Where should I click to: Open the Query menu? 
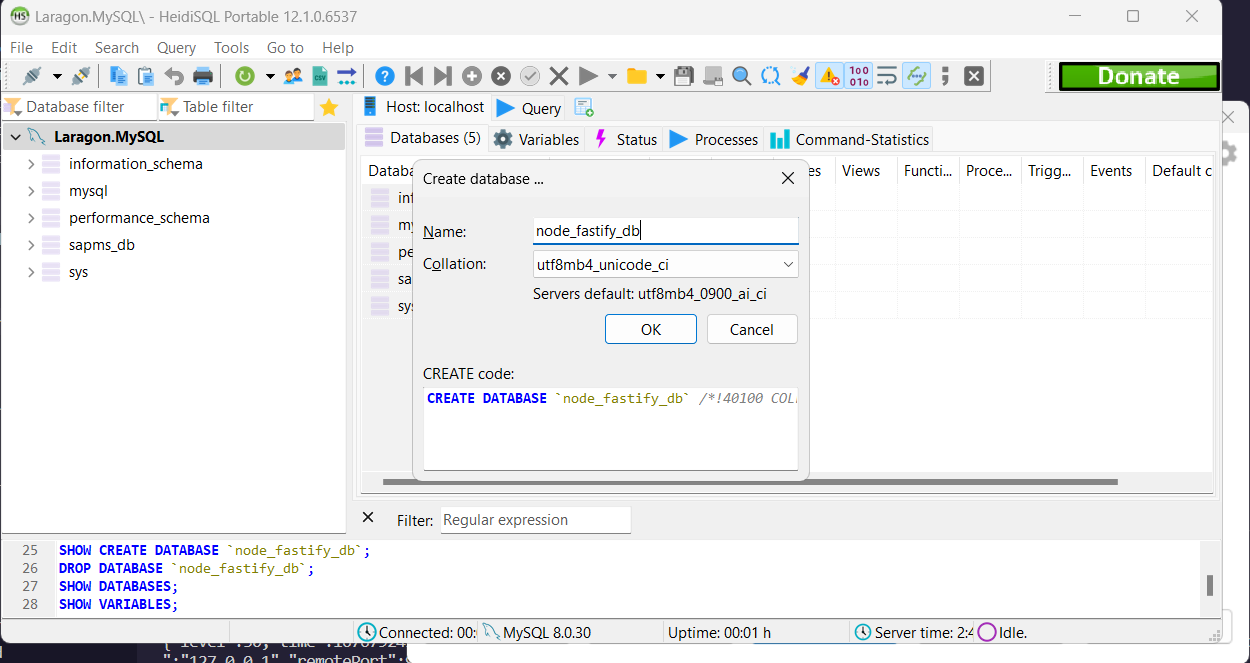[x=176, y=48]
